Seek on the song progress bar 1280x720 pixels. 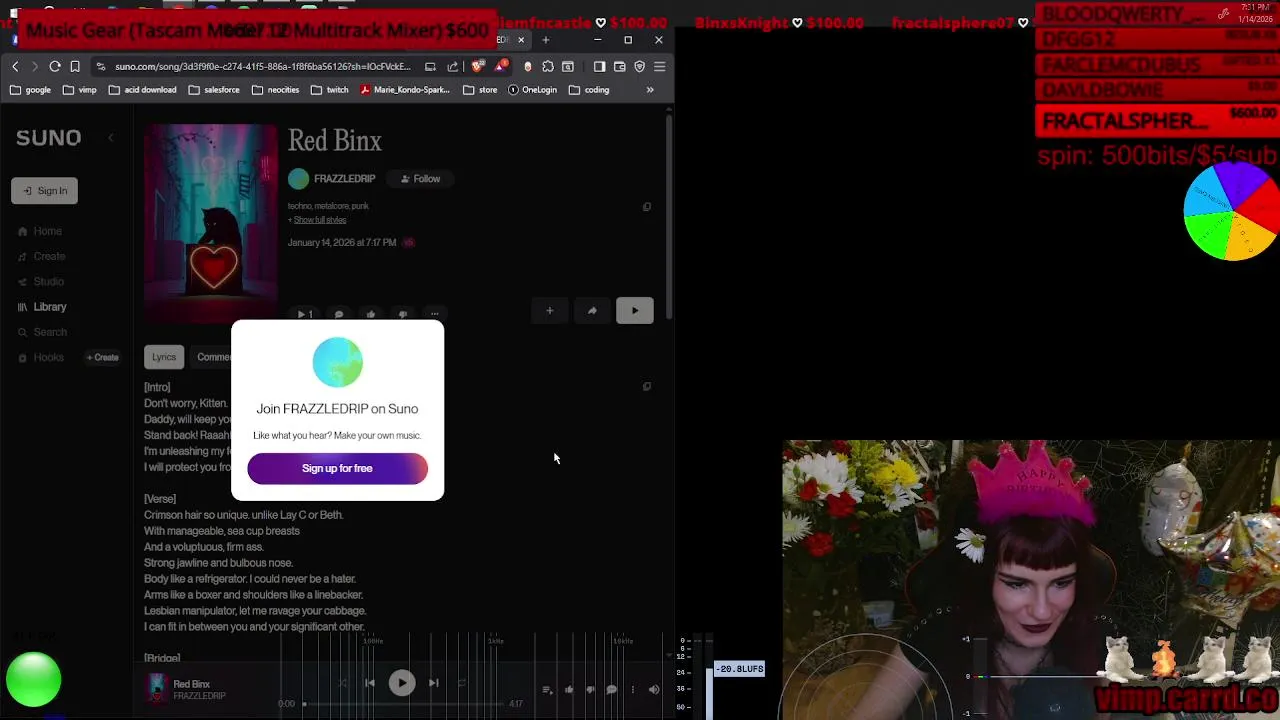[402, 704]
